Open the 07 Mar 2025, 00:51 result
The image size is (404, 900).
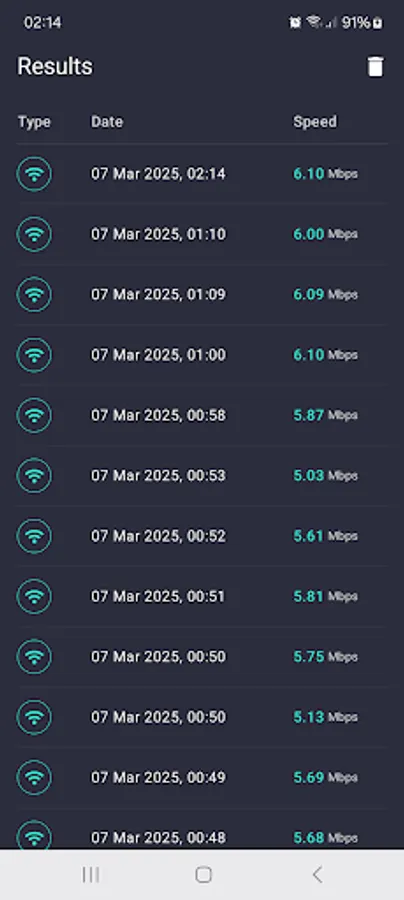(202, 596)
